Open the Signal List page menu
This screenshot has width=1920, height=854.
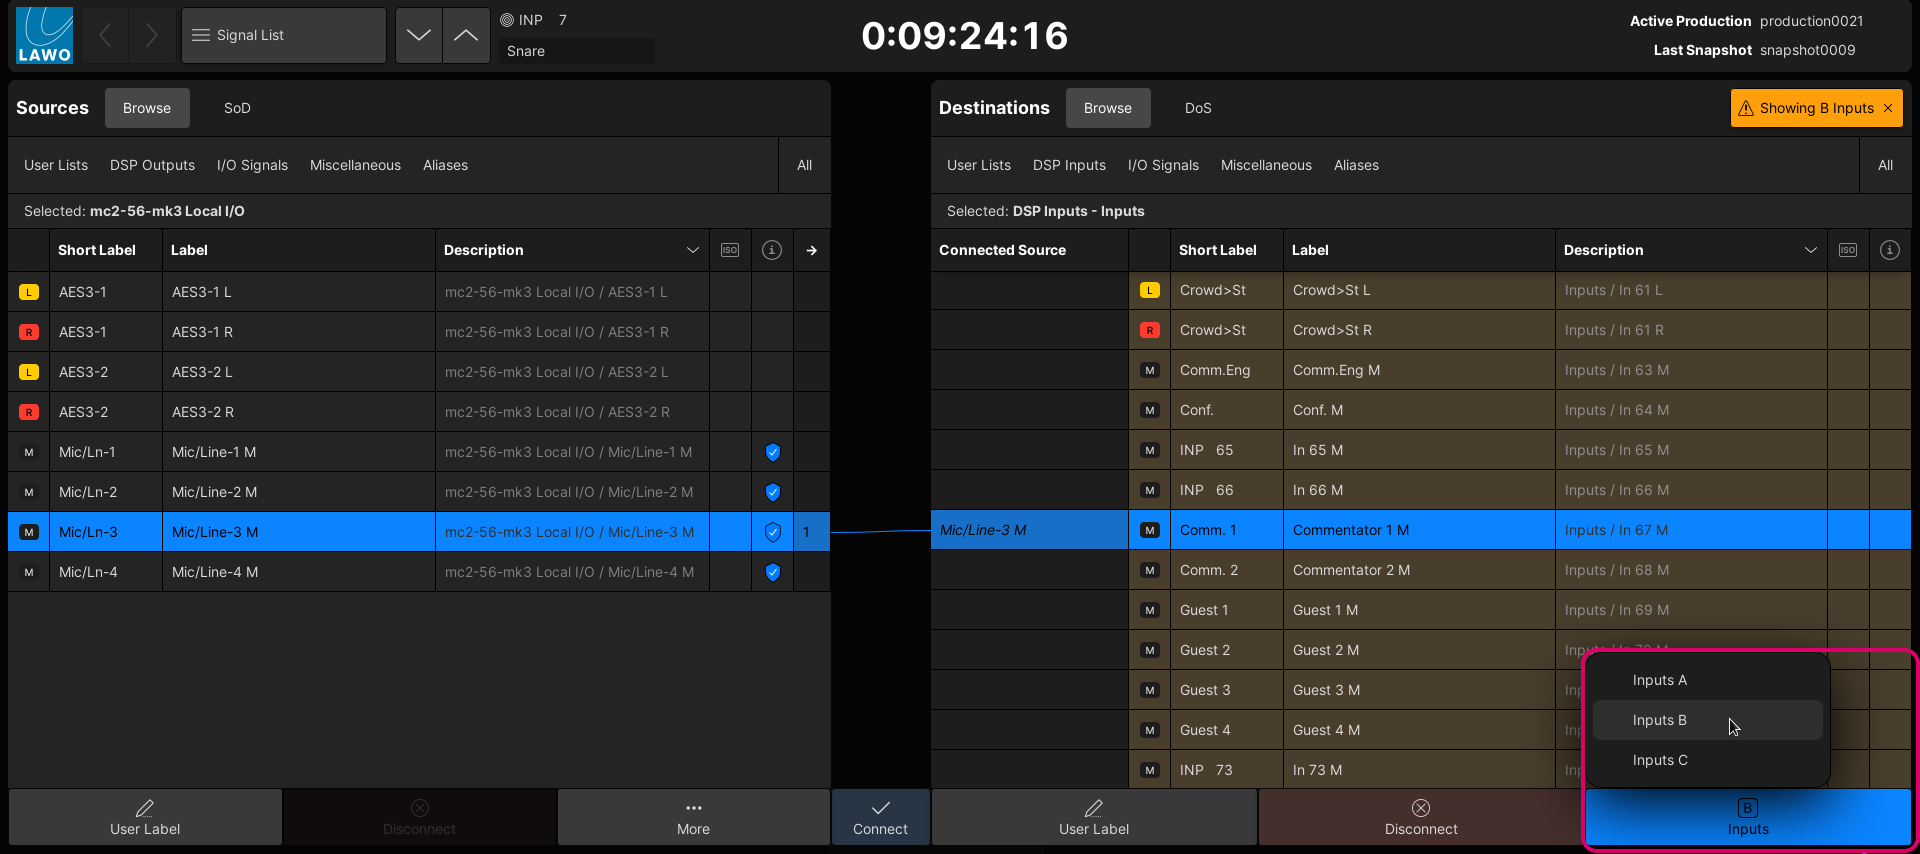(x=284, y=36)
